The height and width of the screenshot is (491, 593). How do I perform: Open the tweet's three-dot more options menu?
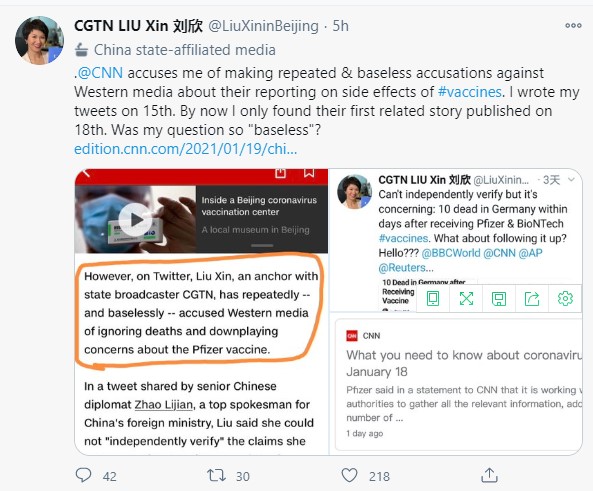click(573, 26)
